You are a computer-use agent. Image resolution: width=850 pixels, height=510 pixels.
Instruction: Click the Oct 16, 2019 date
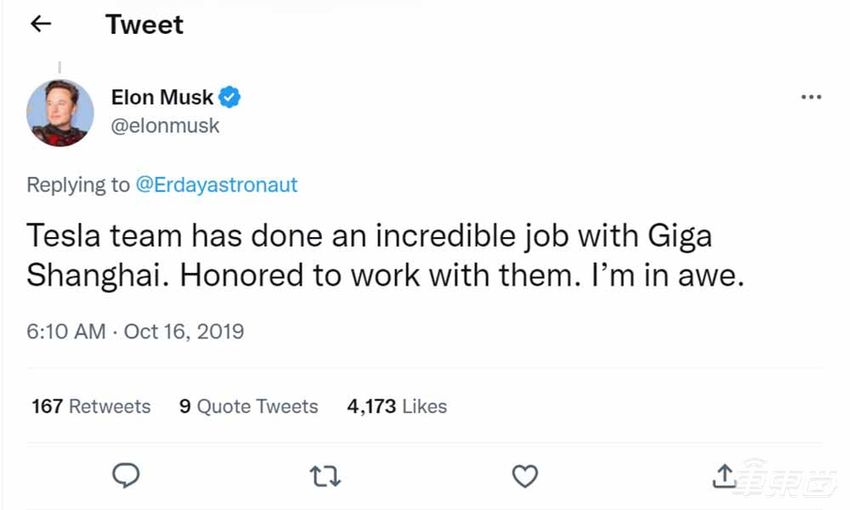(184, 331)
